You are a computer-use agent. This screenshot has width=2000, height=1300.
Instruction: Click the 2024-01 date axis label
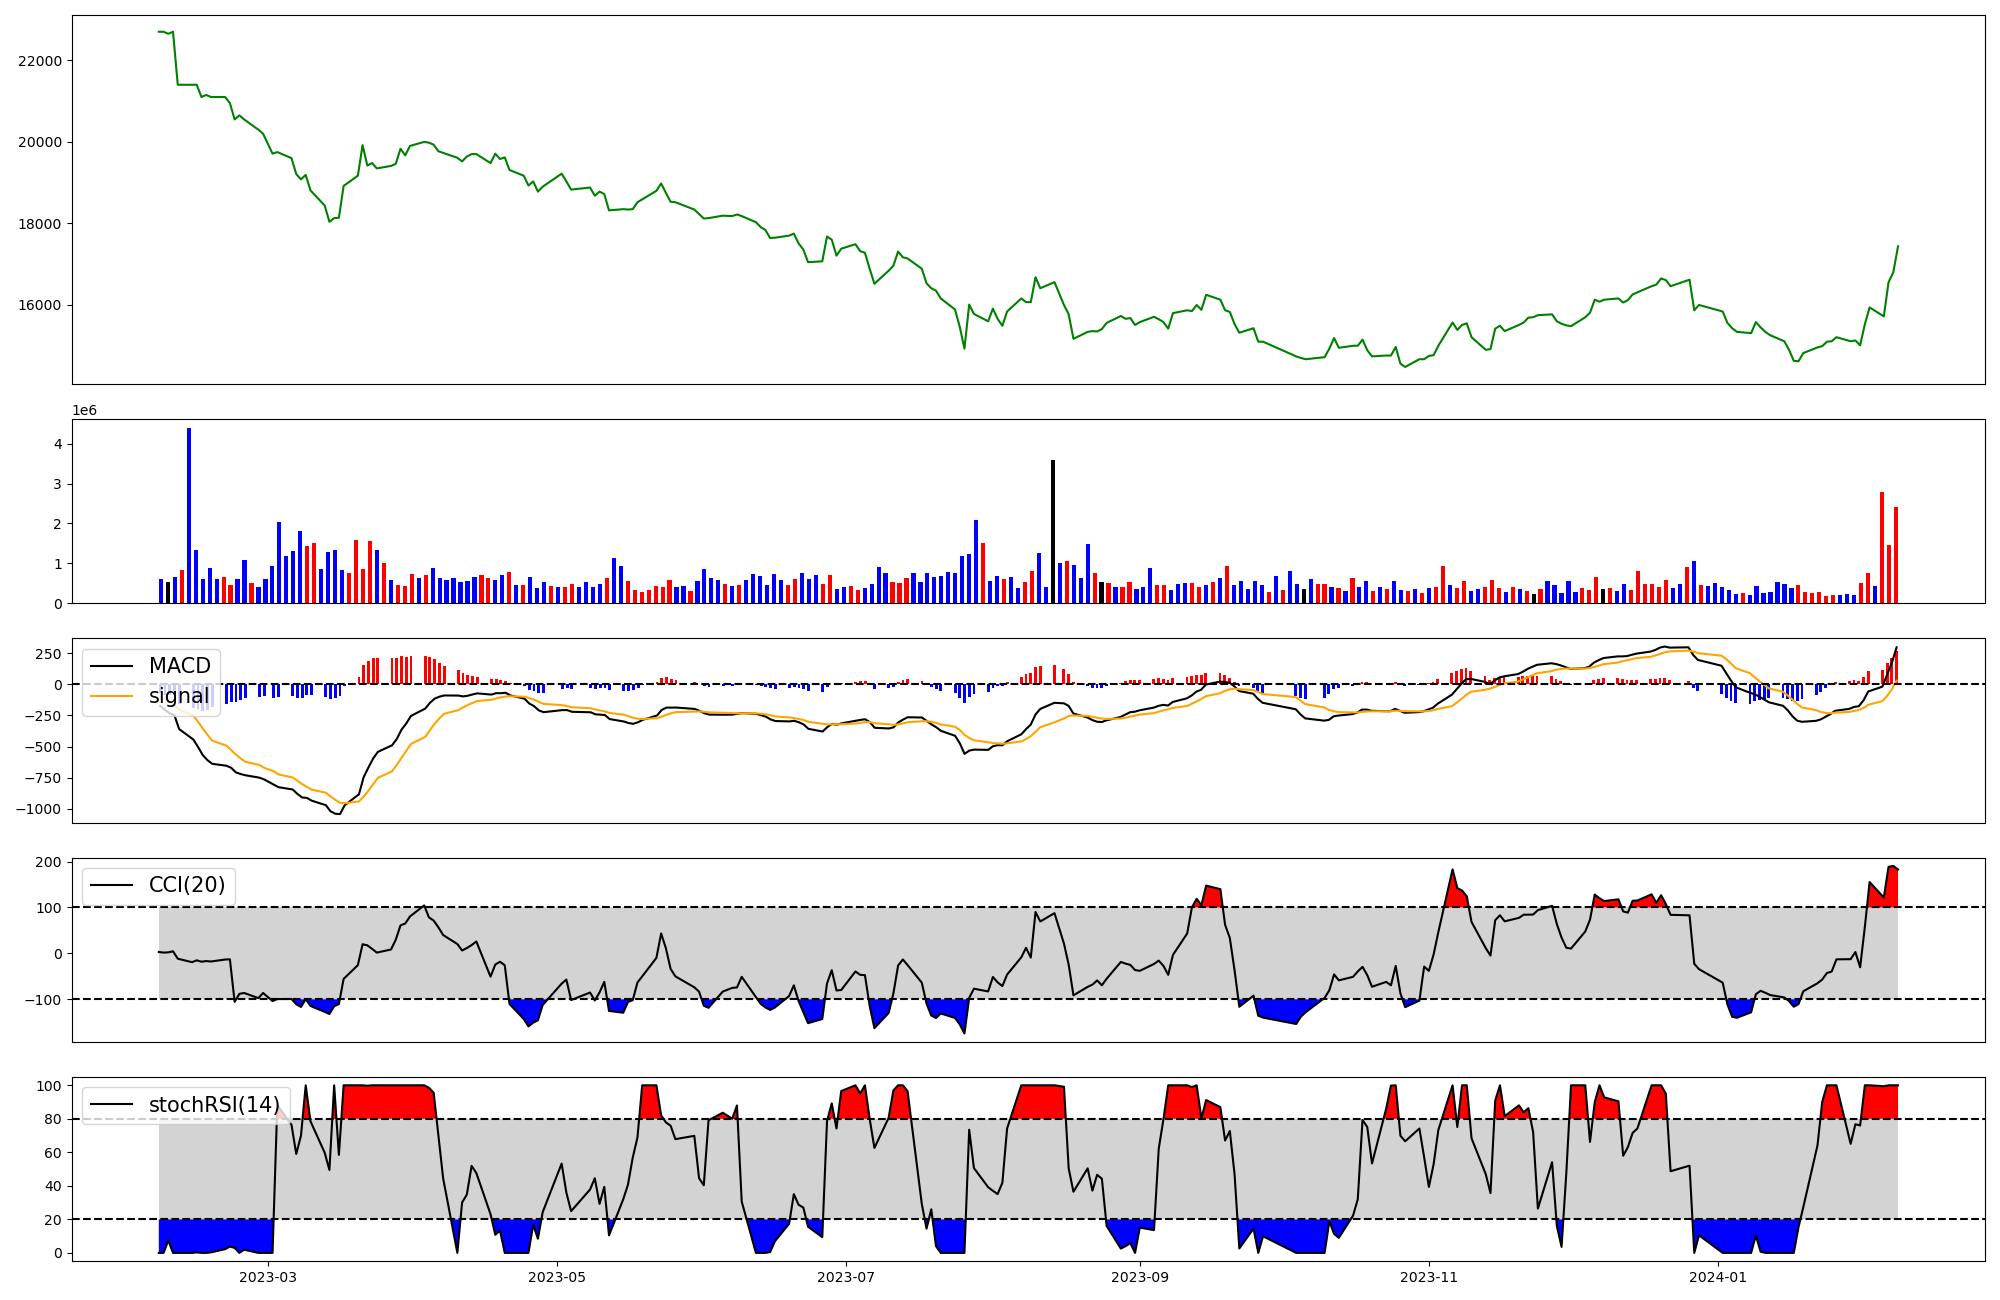1718,1277
